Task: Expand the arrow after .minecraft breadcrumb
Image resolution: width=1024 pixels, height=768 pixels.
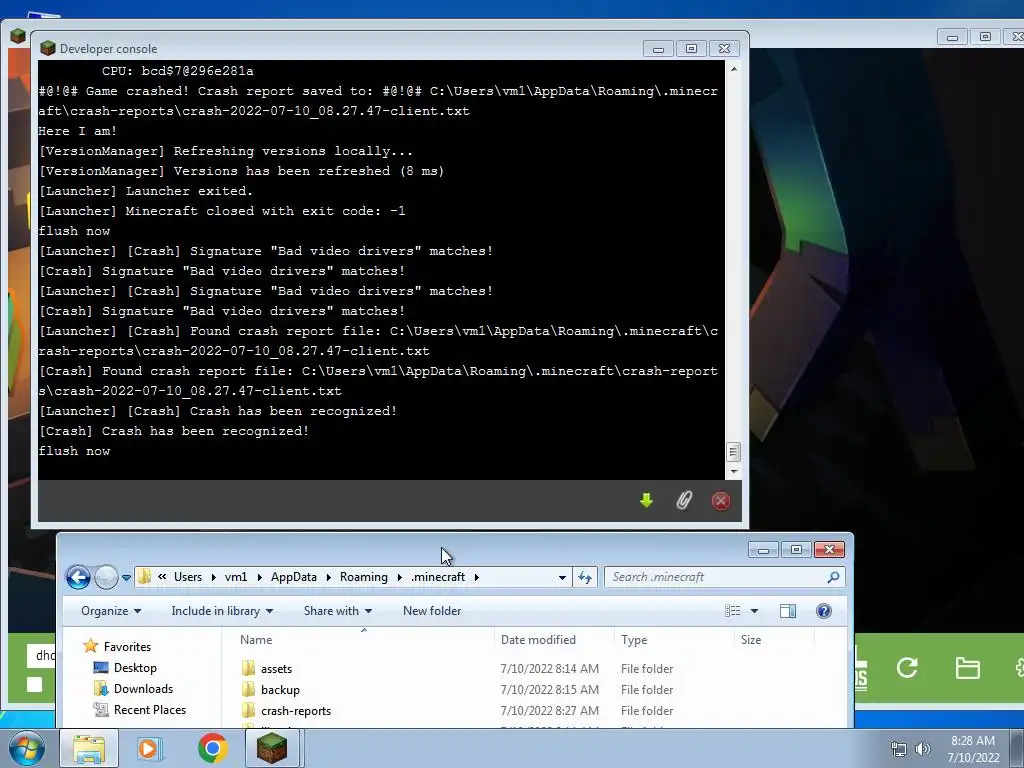Action: [x=477, y=577]
